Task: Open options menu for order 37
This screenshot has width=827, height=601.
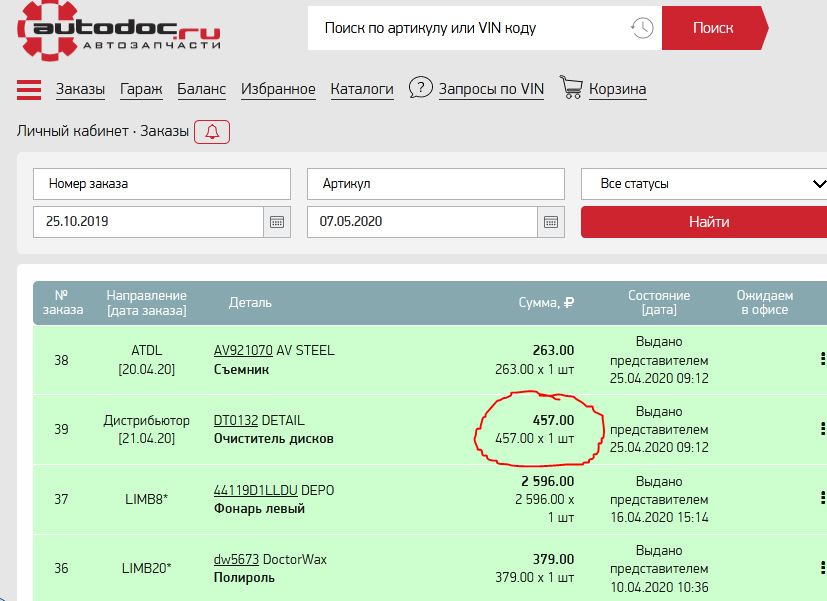Action: coord(822,498)
